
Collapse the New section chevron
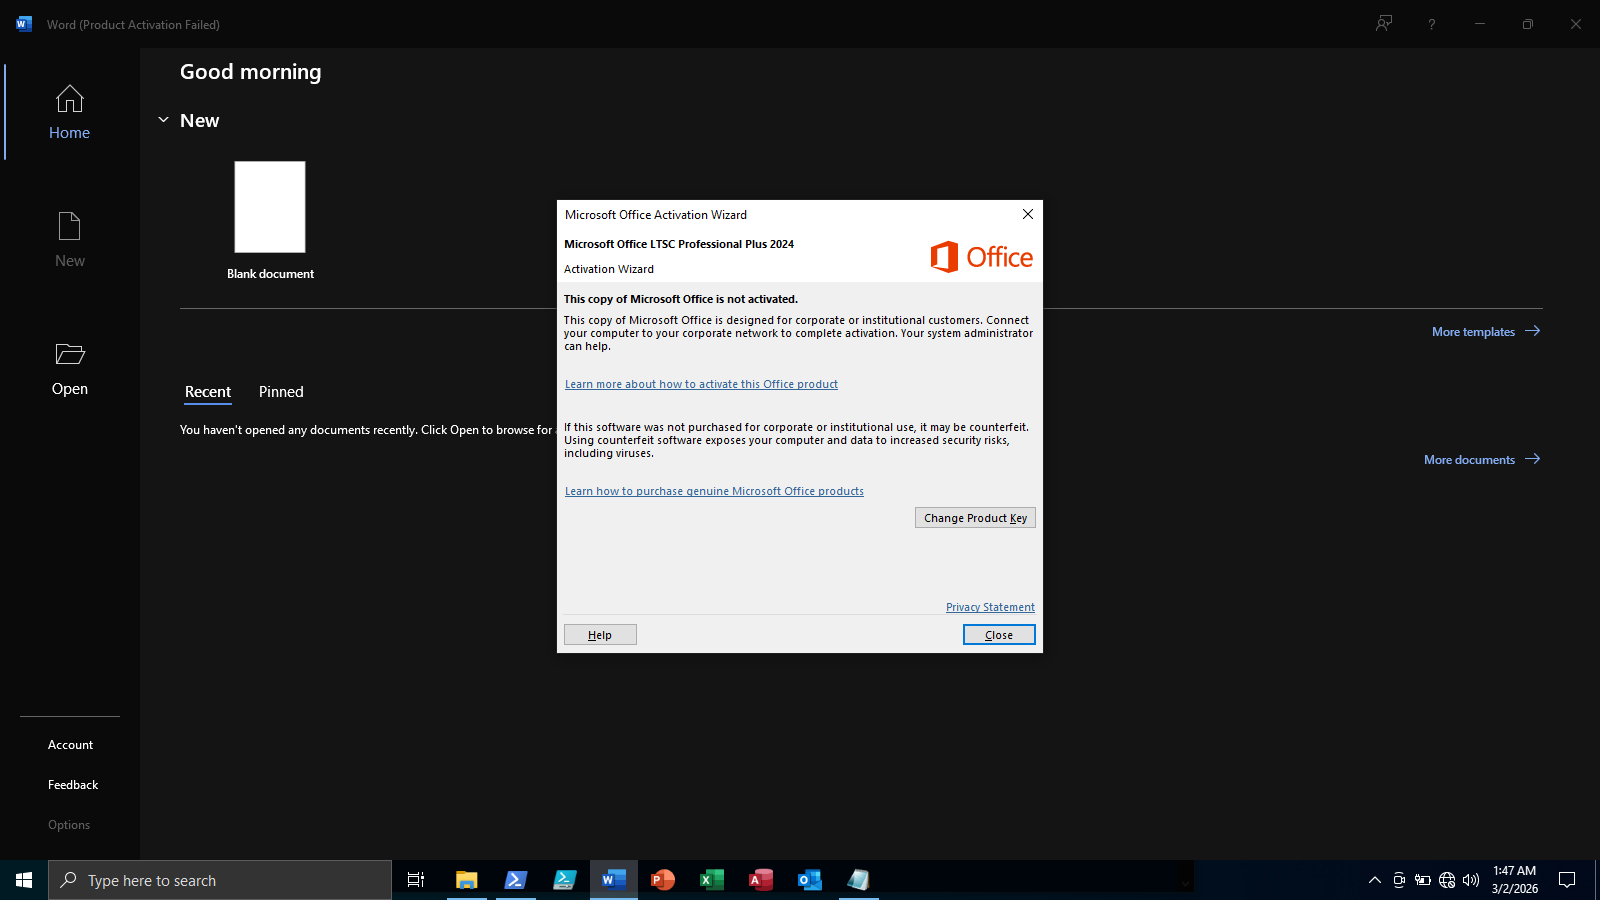pyautogui.click(x=163, y=119)
